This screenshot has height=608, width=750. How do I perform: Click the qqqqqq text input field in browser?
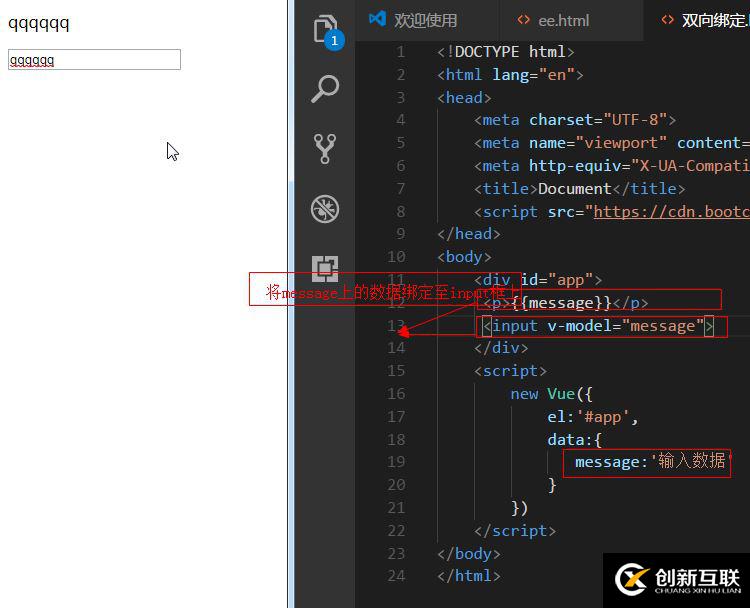point(94,60)
